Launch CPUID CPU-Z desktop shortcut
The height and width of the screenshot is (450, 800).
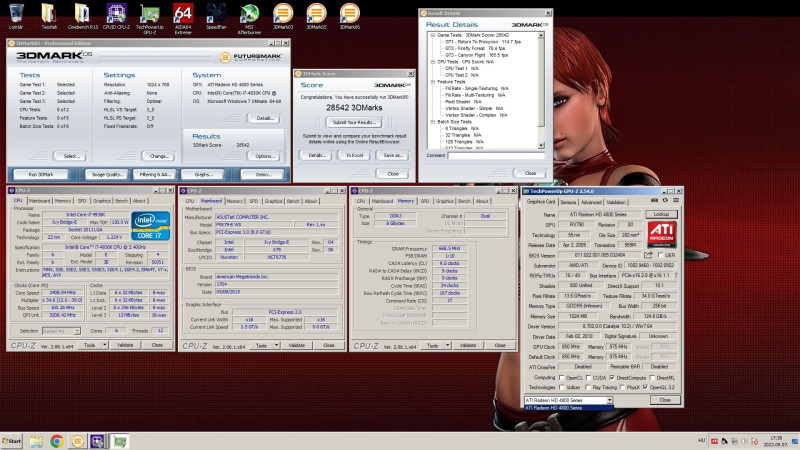[x=116, y=16]
